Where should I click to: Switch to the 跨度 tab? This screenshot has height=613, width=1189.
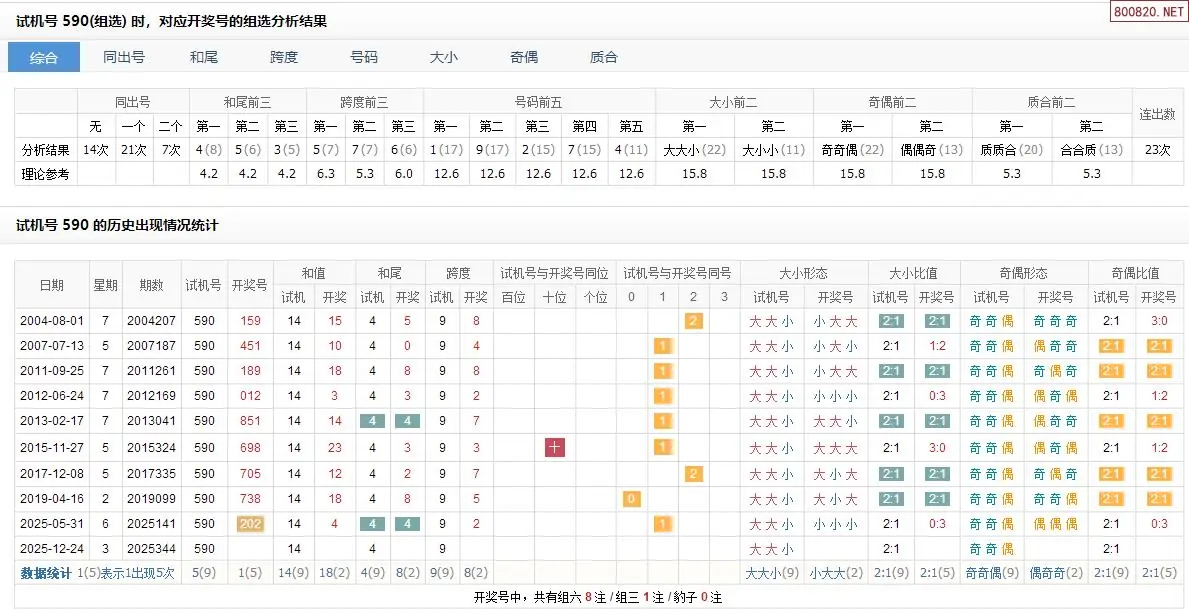coord(284,57)
